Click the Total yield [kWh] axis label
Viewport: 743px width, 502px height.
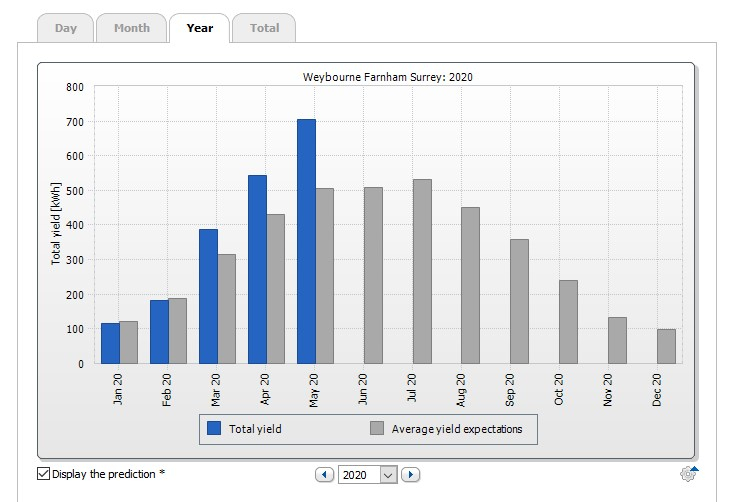(56, 223)
